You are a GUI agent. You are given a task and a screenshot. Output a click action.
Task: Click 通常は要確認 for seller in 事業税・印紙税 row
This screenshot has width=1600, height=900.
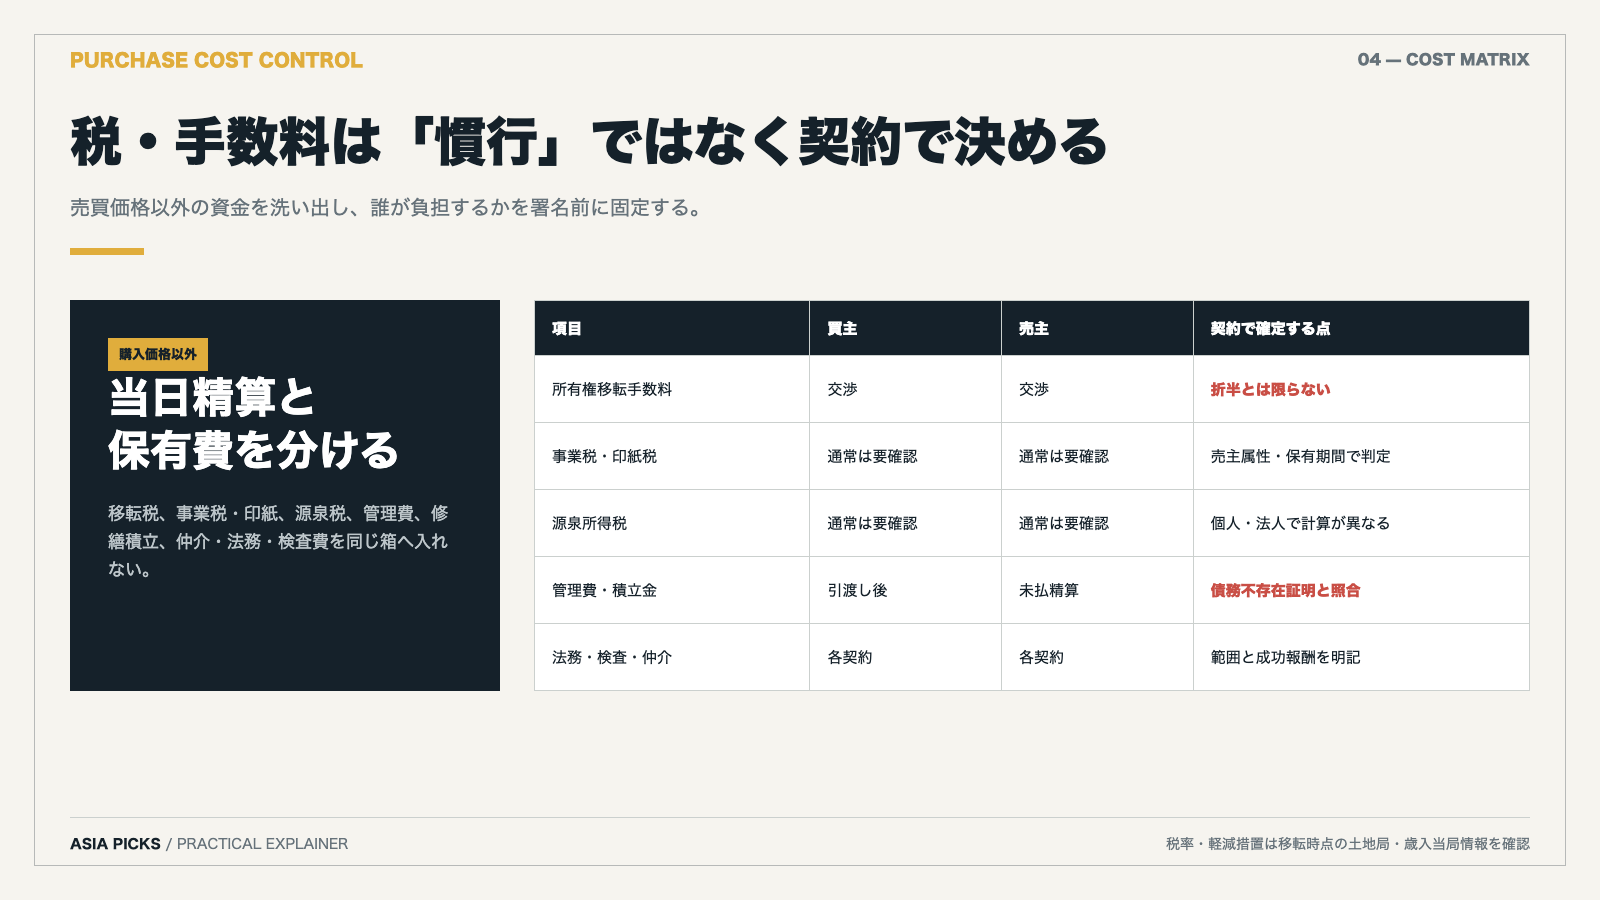click(1064, 456)
